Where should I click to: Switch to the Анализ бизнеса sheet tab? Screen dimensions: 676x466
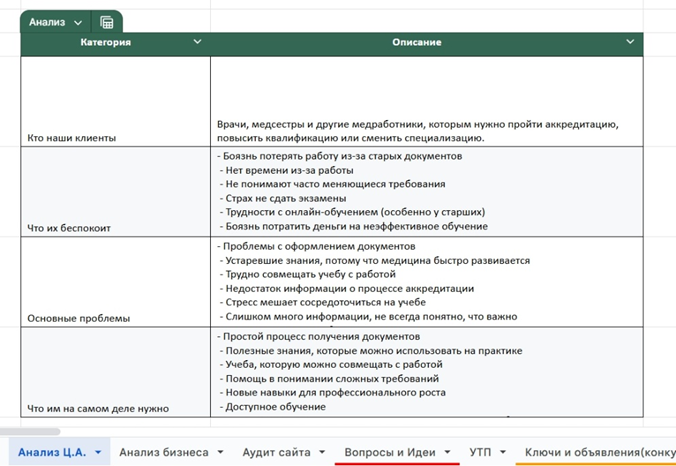pyautogui.click(x=164, y=452)
